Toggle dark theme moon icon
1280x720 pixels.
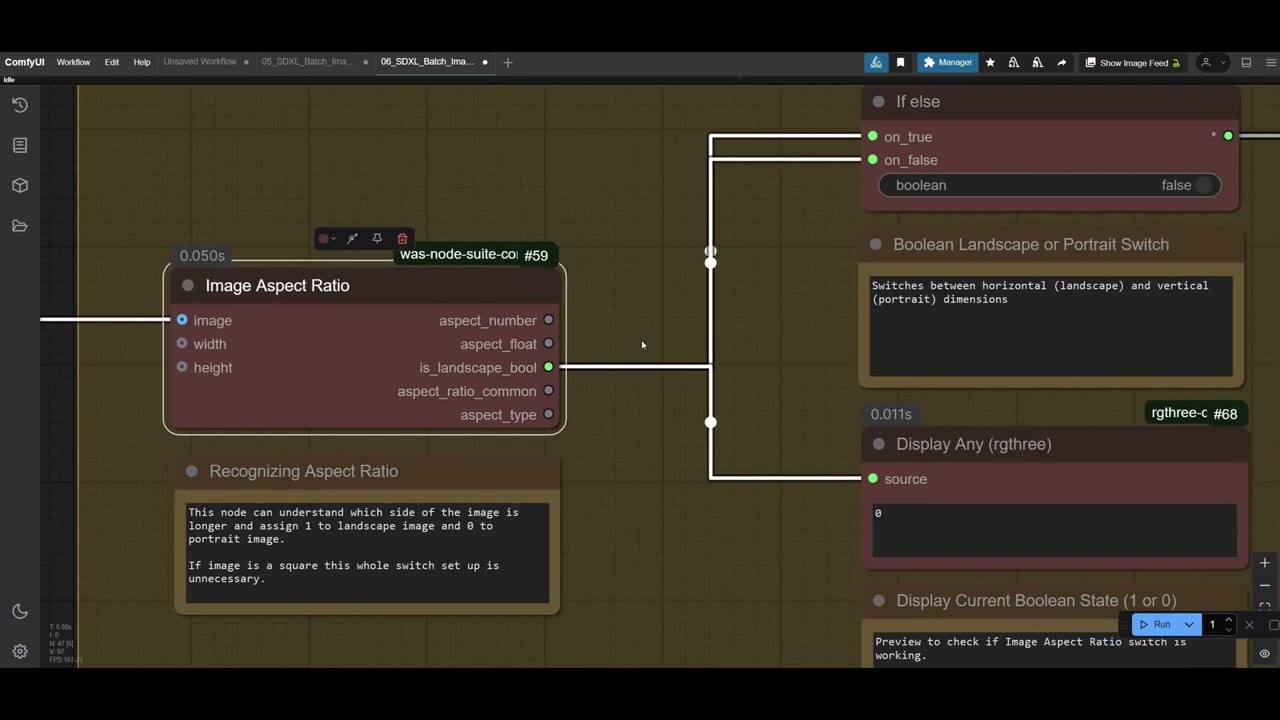point(20,611)
